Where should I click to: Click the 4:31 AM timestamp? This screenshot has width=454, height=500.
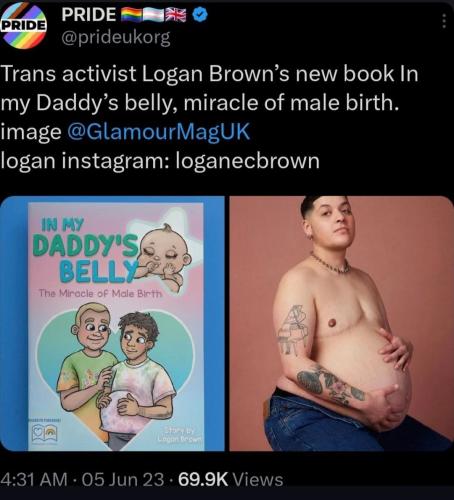pyautogui.click(x=34, y=480)
